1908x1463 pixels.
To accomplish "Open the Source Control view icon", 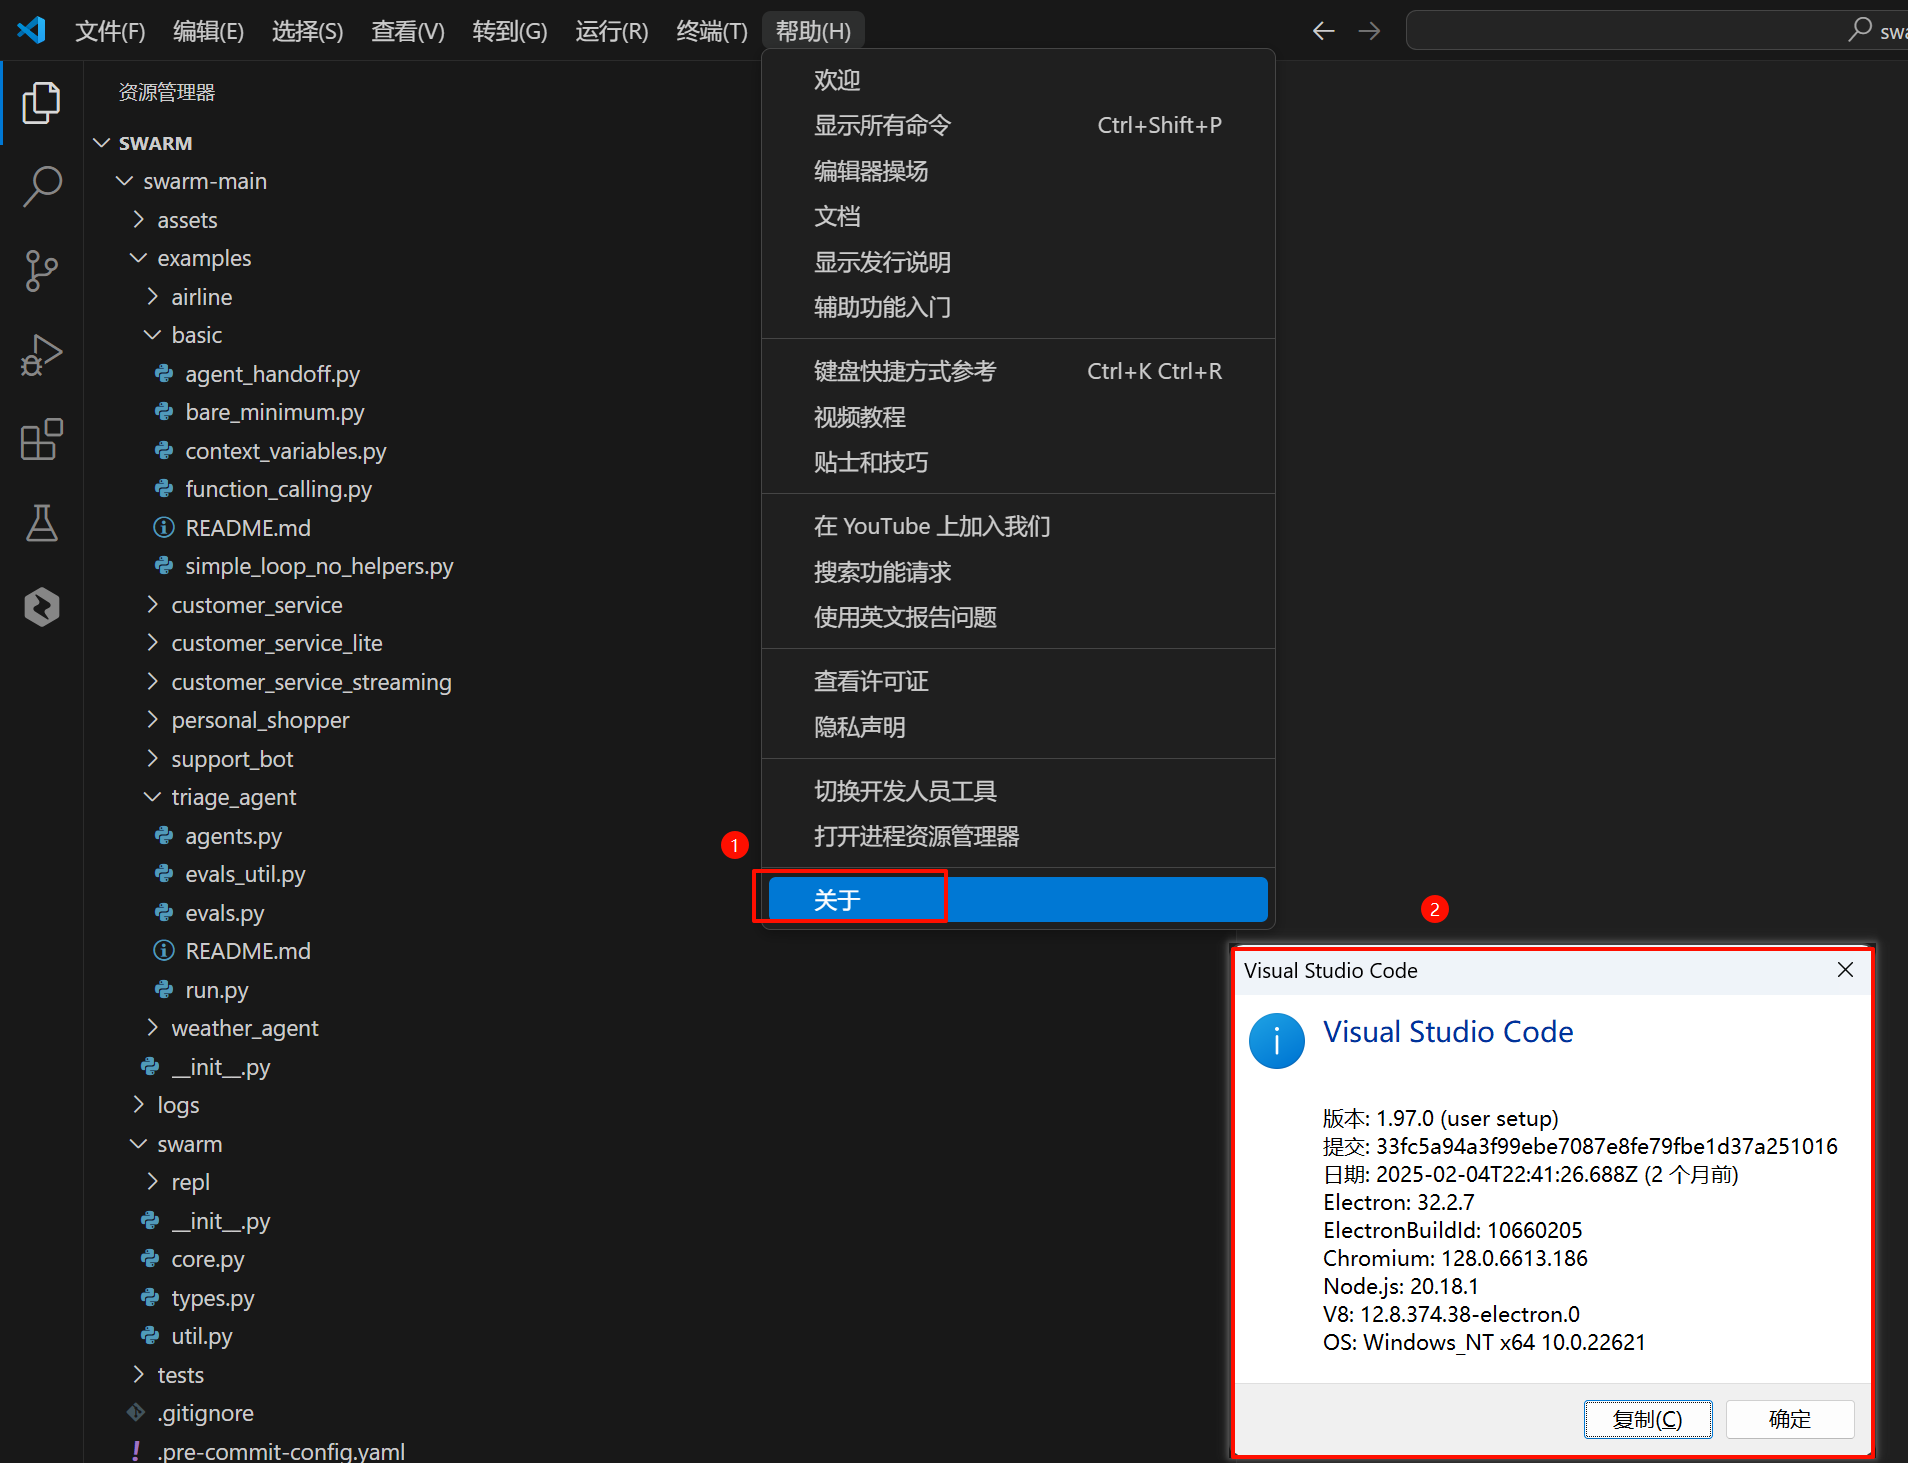I will click(41, 271).
